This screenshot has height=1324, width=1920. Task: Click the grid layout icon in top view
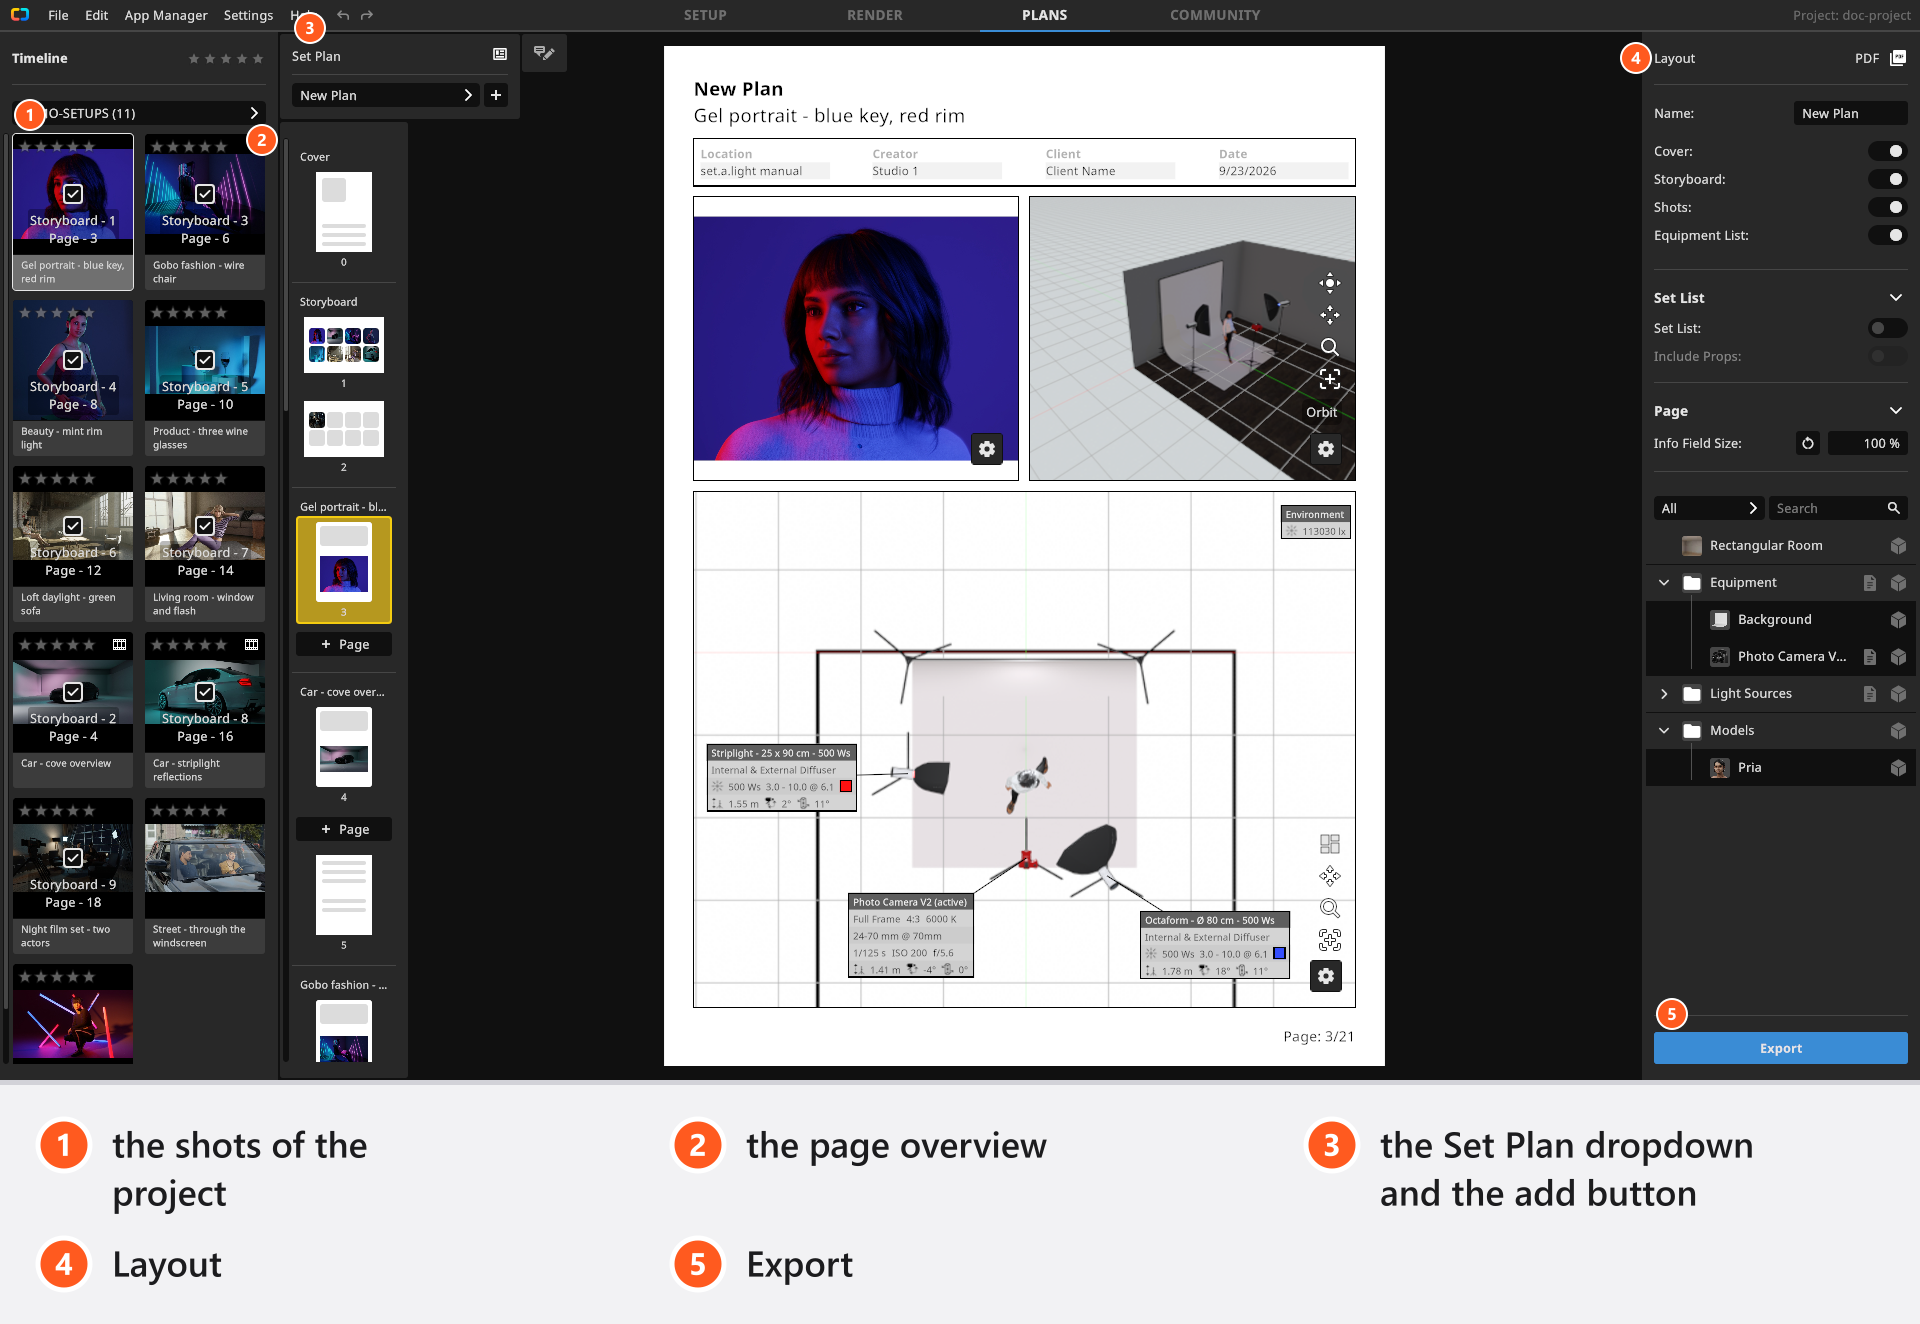[1329, 844]
